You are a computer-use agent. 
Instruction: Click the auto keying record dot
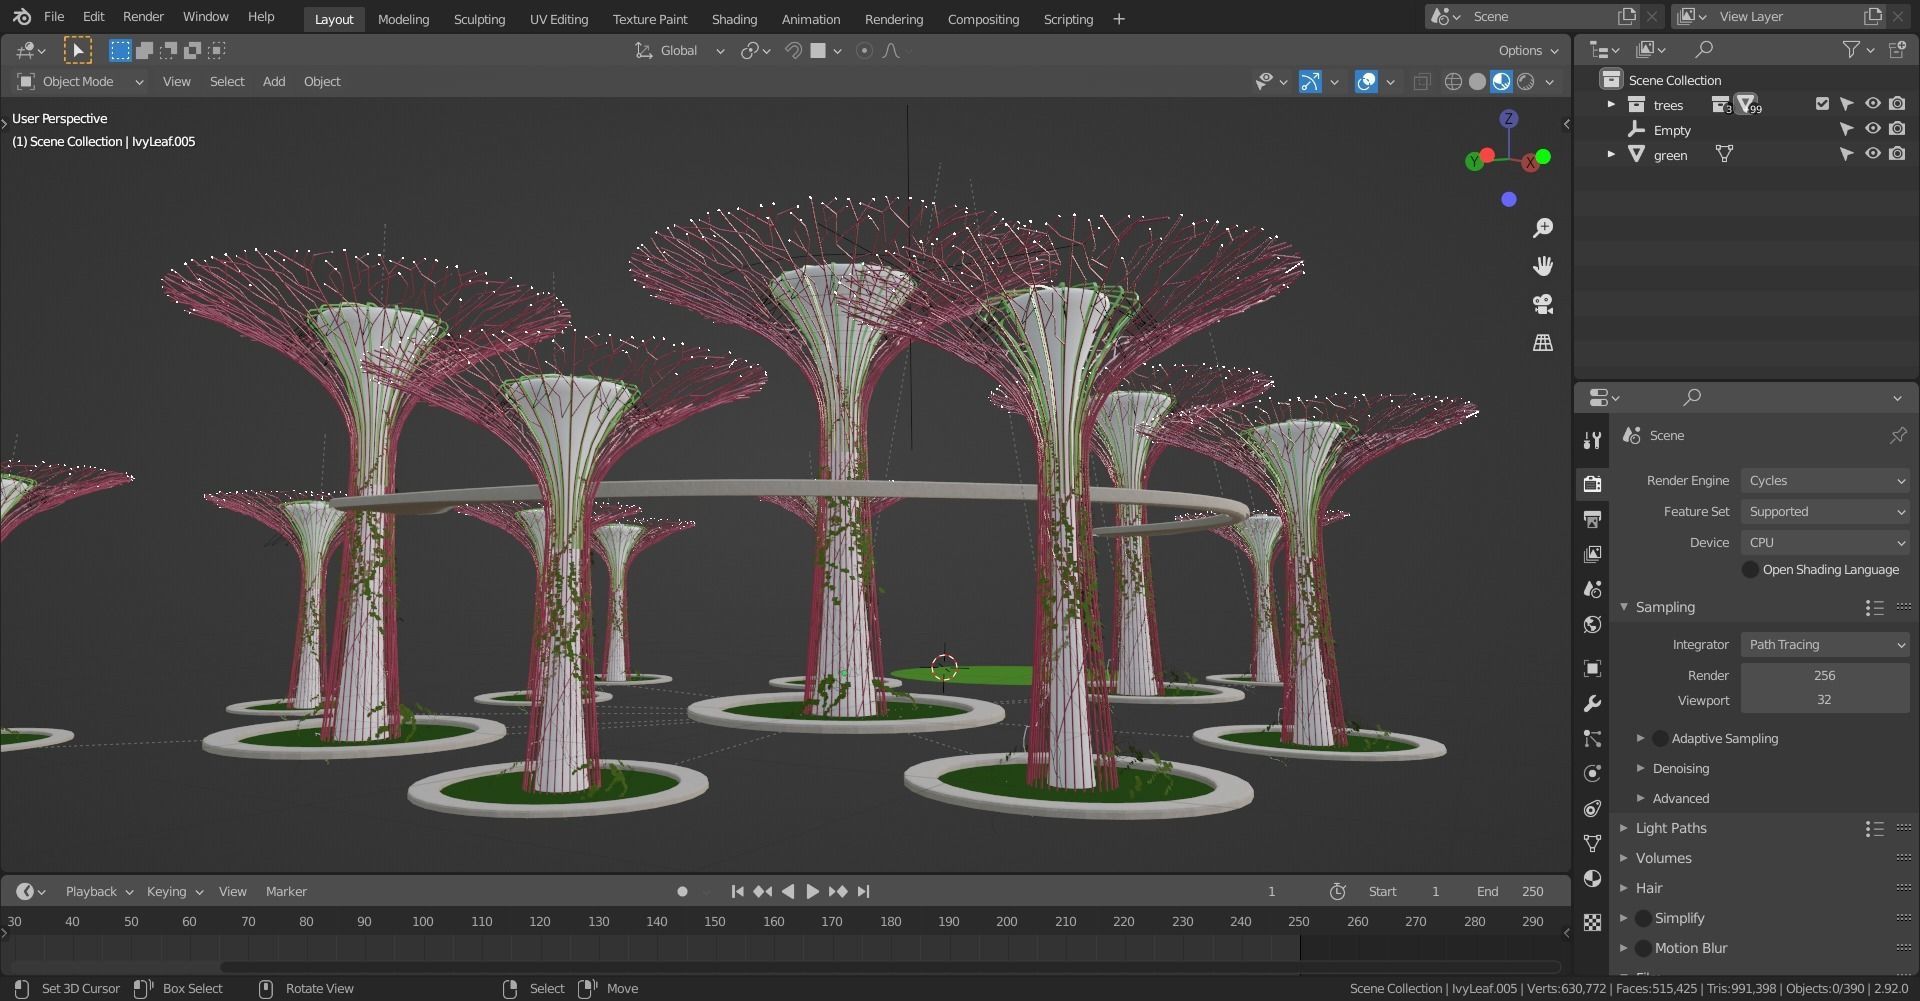coord(682,891)
